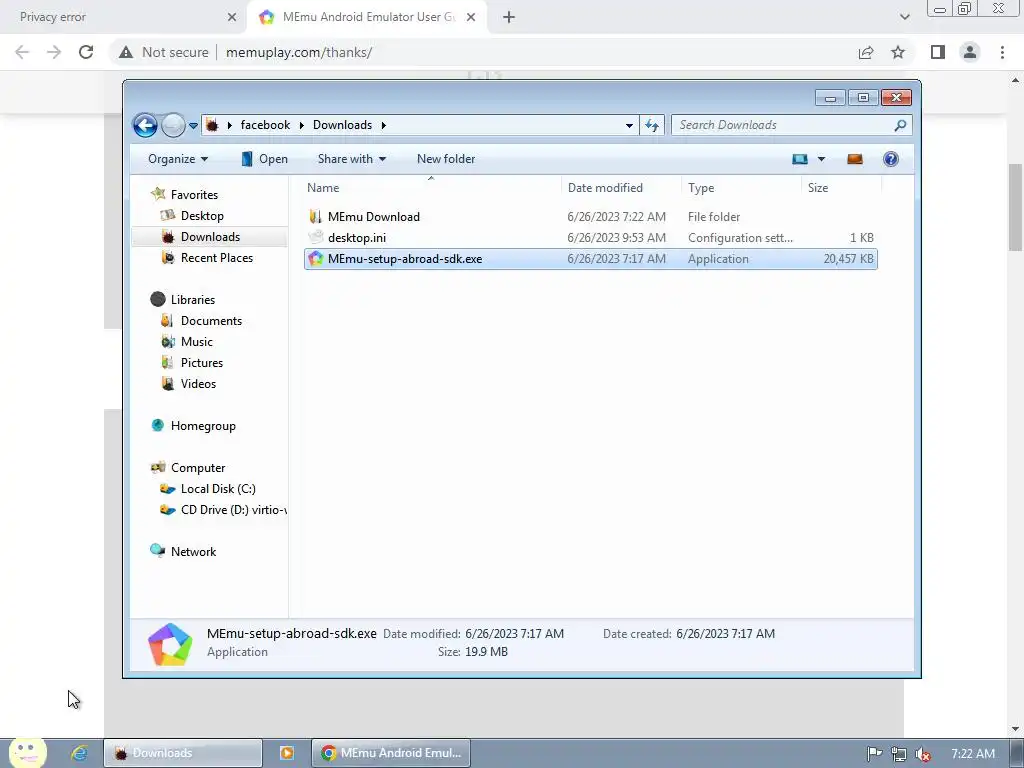Click the MEmu-setup-abroad-sdk.exe application icon
The width and height of the screenshot is (1024, 768).
click(x=315, y=259)
